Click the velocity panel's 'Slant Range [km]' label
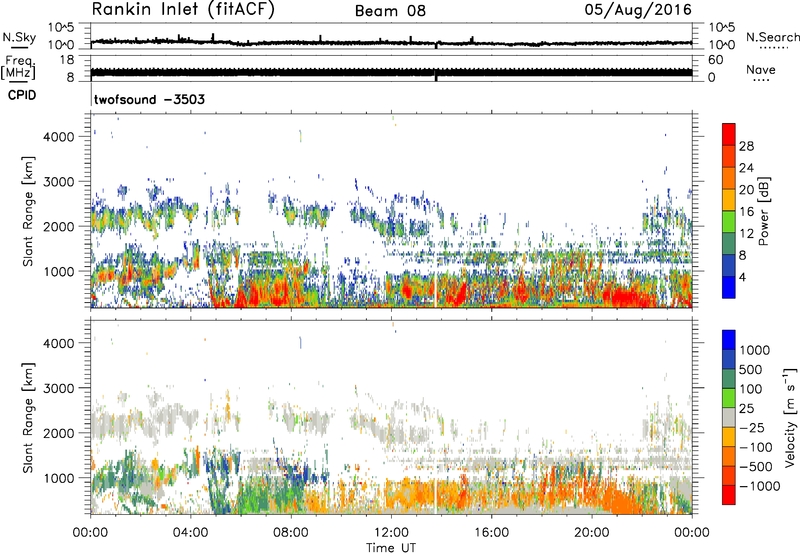 pyautogui.click(x=28, y=417)
